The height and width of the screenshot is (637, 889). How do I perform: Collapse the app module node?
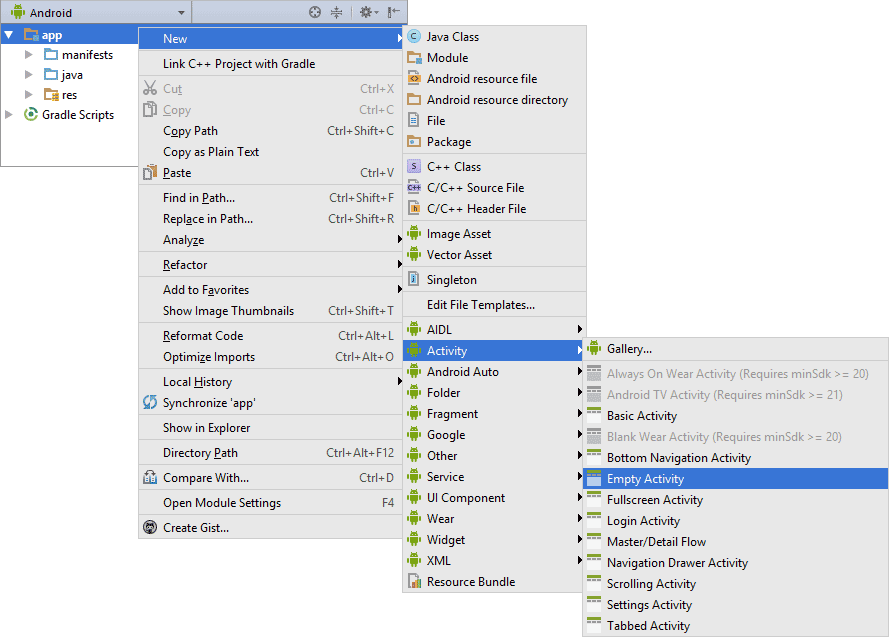pos(9,35)
